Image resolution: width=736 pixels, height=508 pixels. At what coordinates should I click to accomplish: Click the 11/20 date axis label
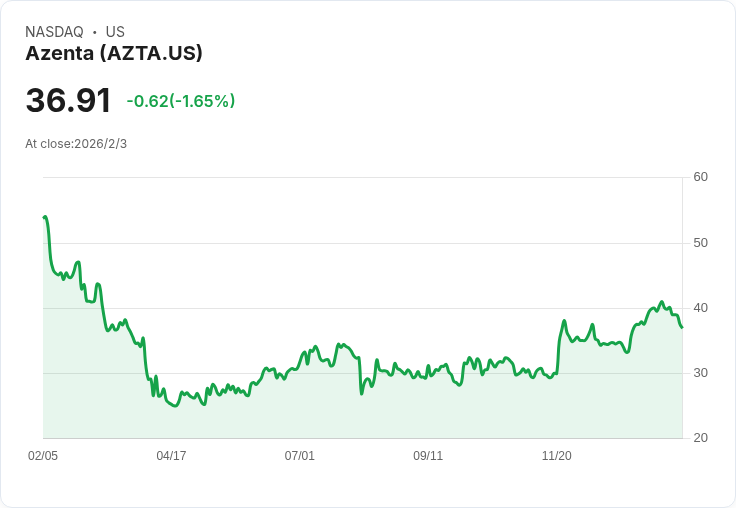[556, 456]
